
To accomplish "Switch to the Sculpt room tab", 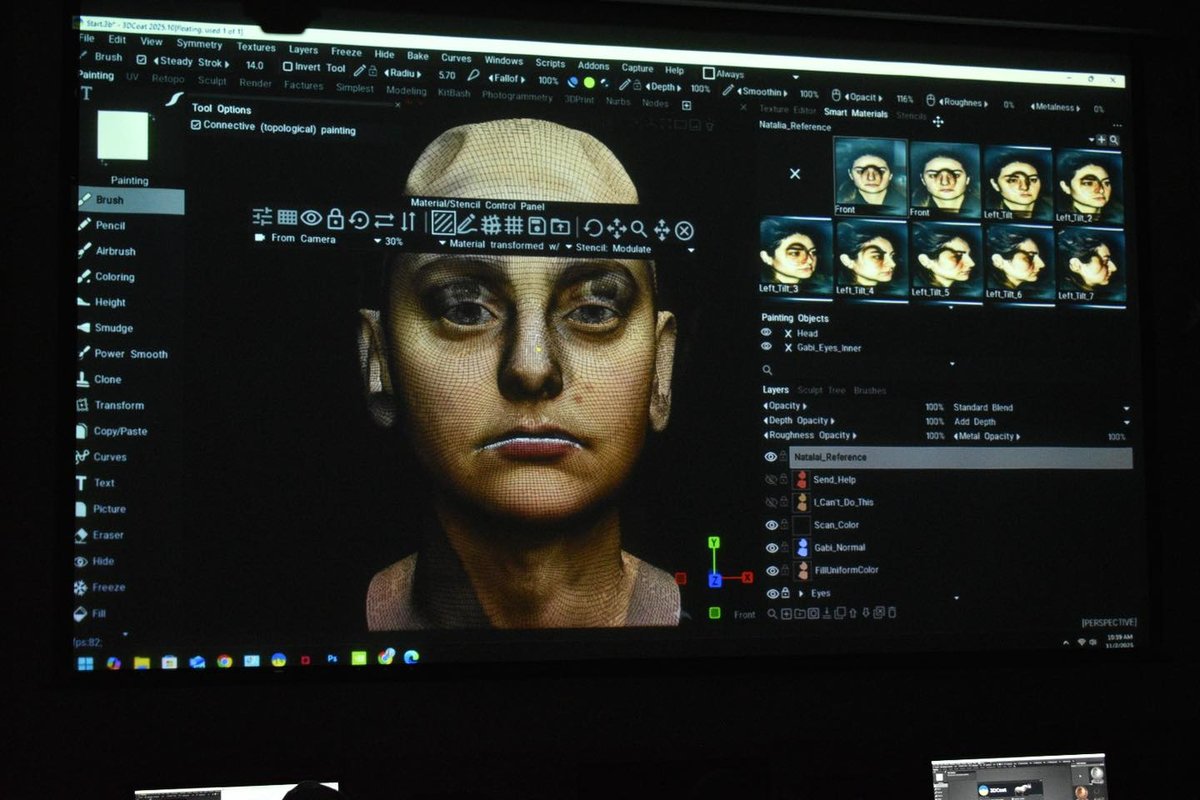I will tap(212, 81).
